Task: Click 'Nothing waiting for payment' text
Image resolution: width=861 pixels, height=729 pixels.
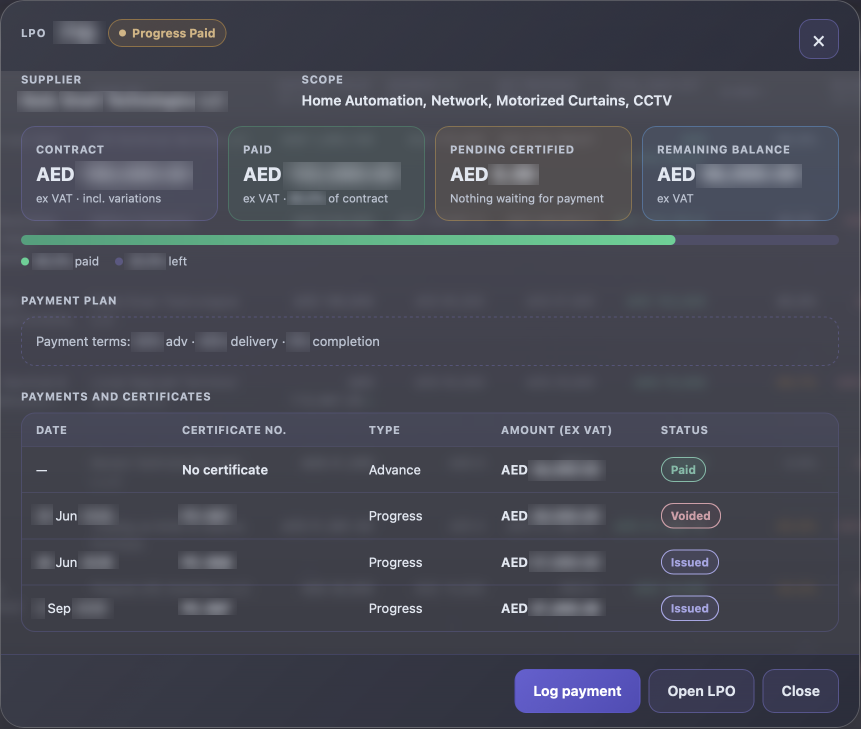Action: [527, 198]
